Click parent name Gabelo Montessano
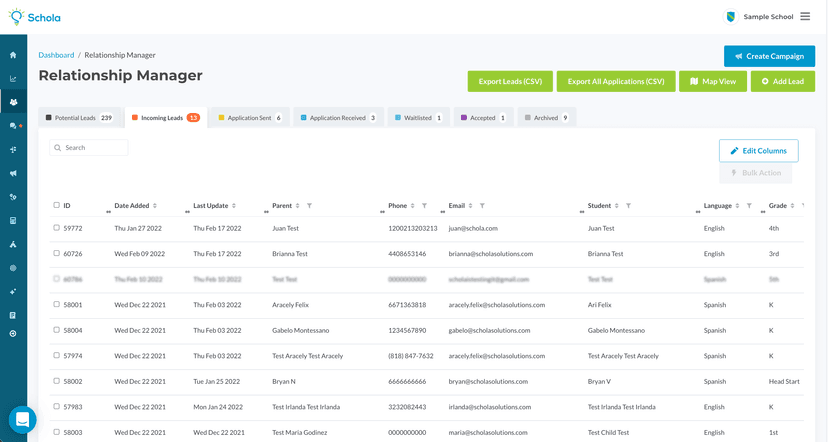 point(300,330)
